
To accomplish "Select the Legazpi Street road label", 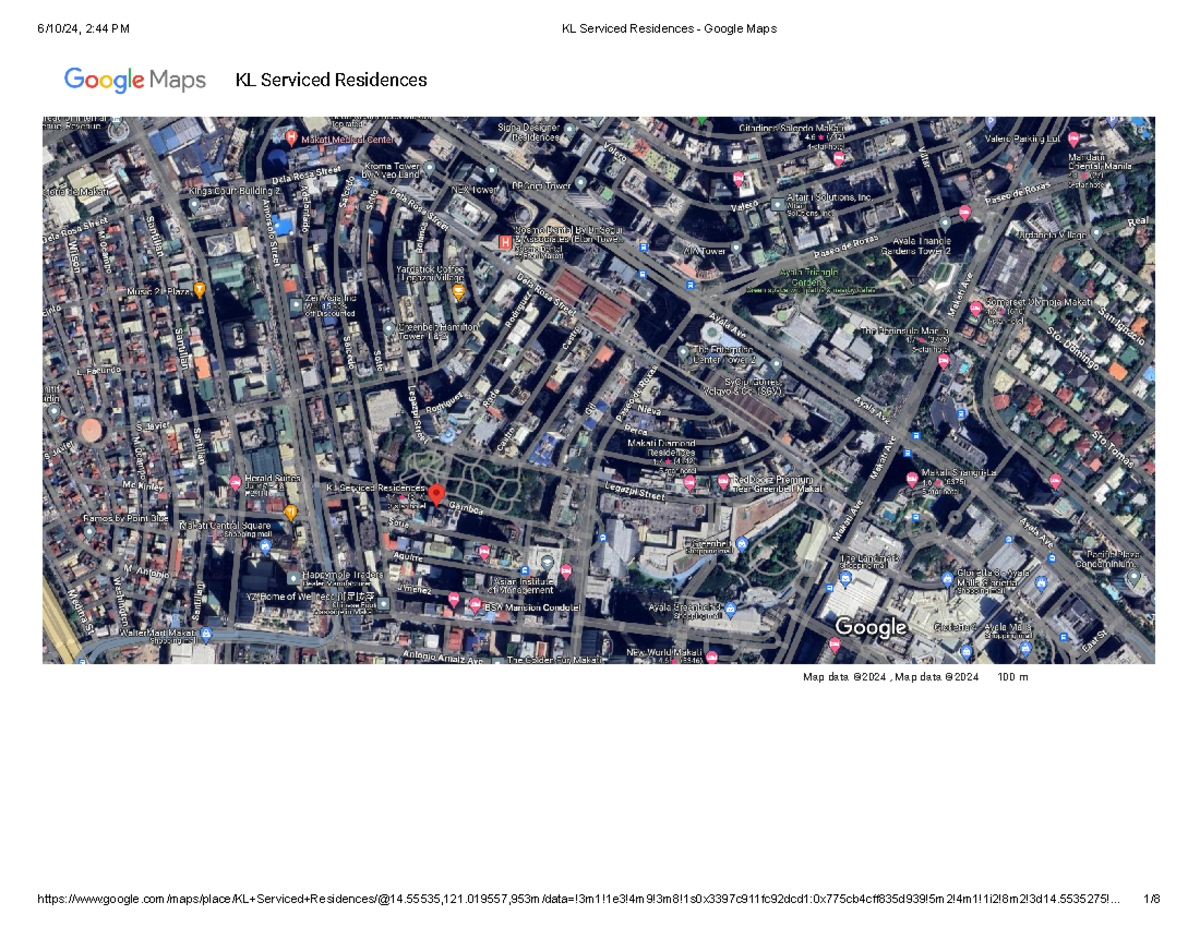I will 637,492.
